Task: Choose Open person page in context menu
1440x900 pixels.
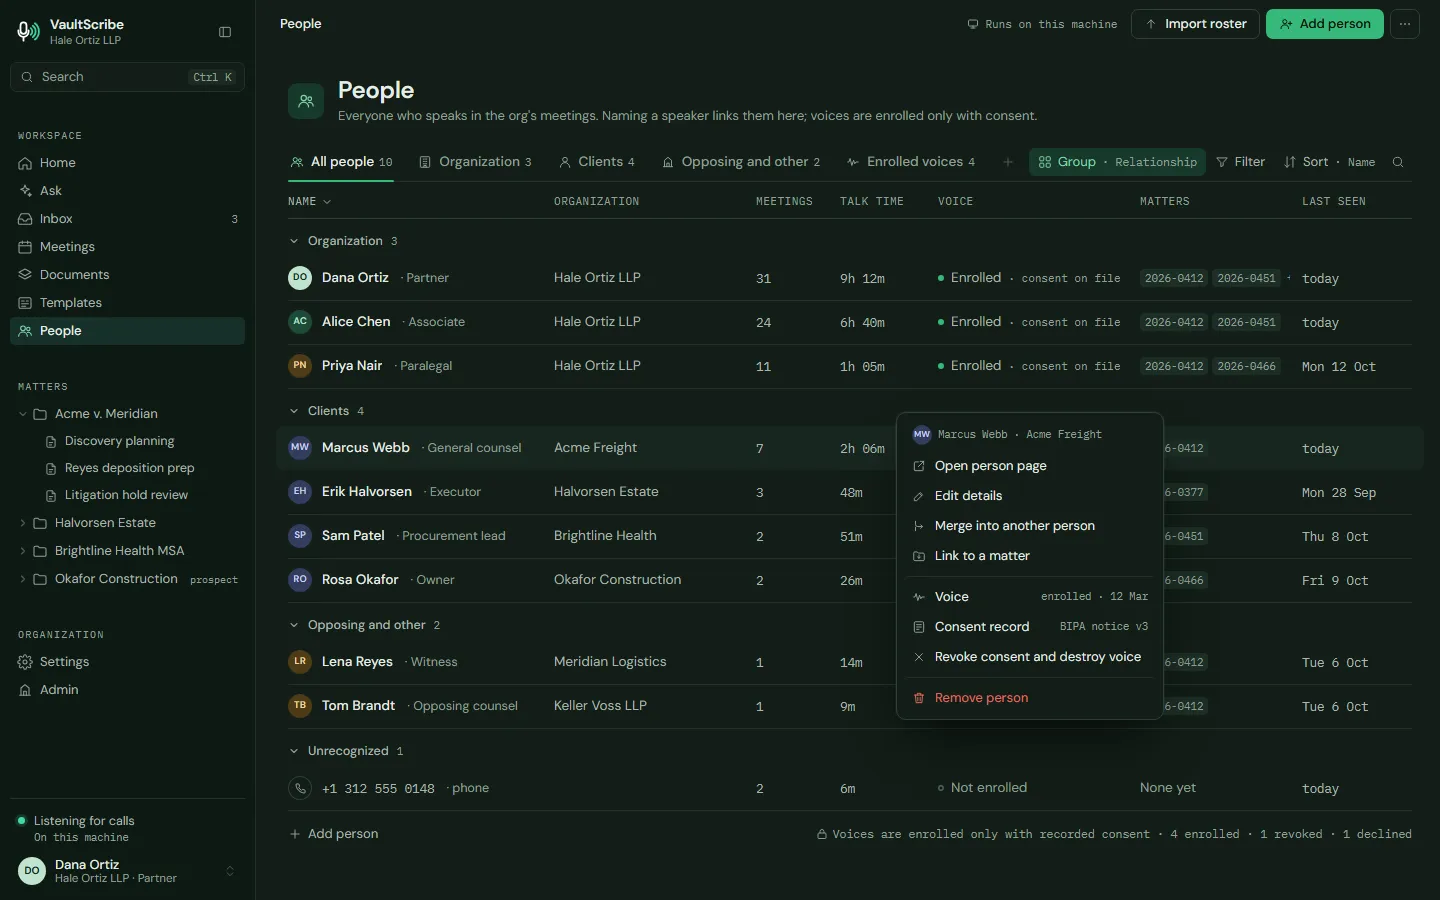Action: pos(1030,466)
